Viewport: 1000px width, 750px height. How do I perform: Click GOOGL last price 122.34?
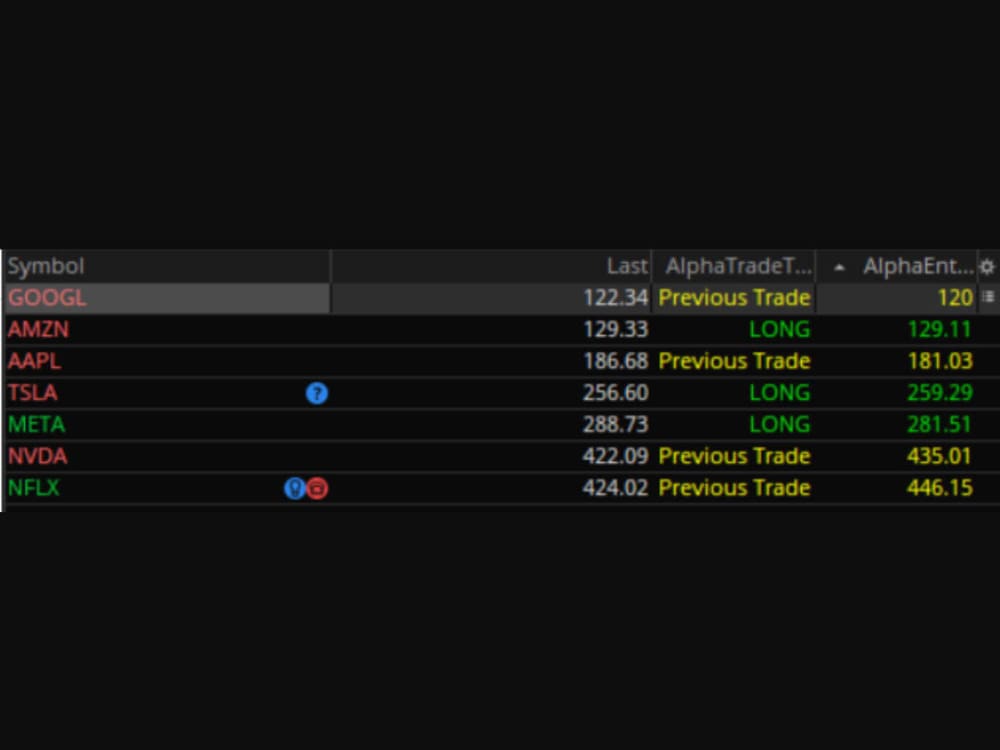[x=615, y=298]
